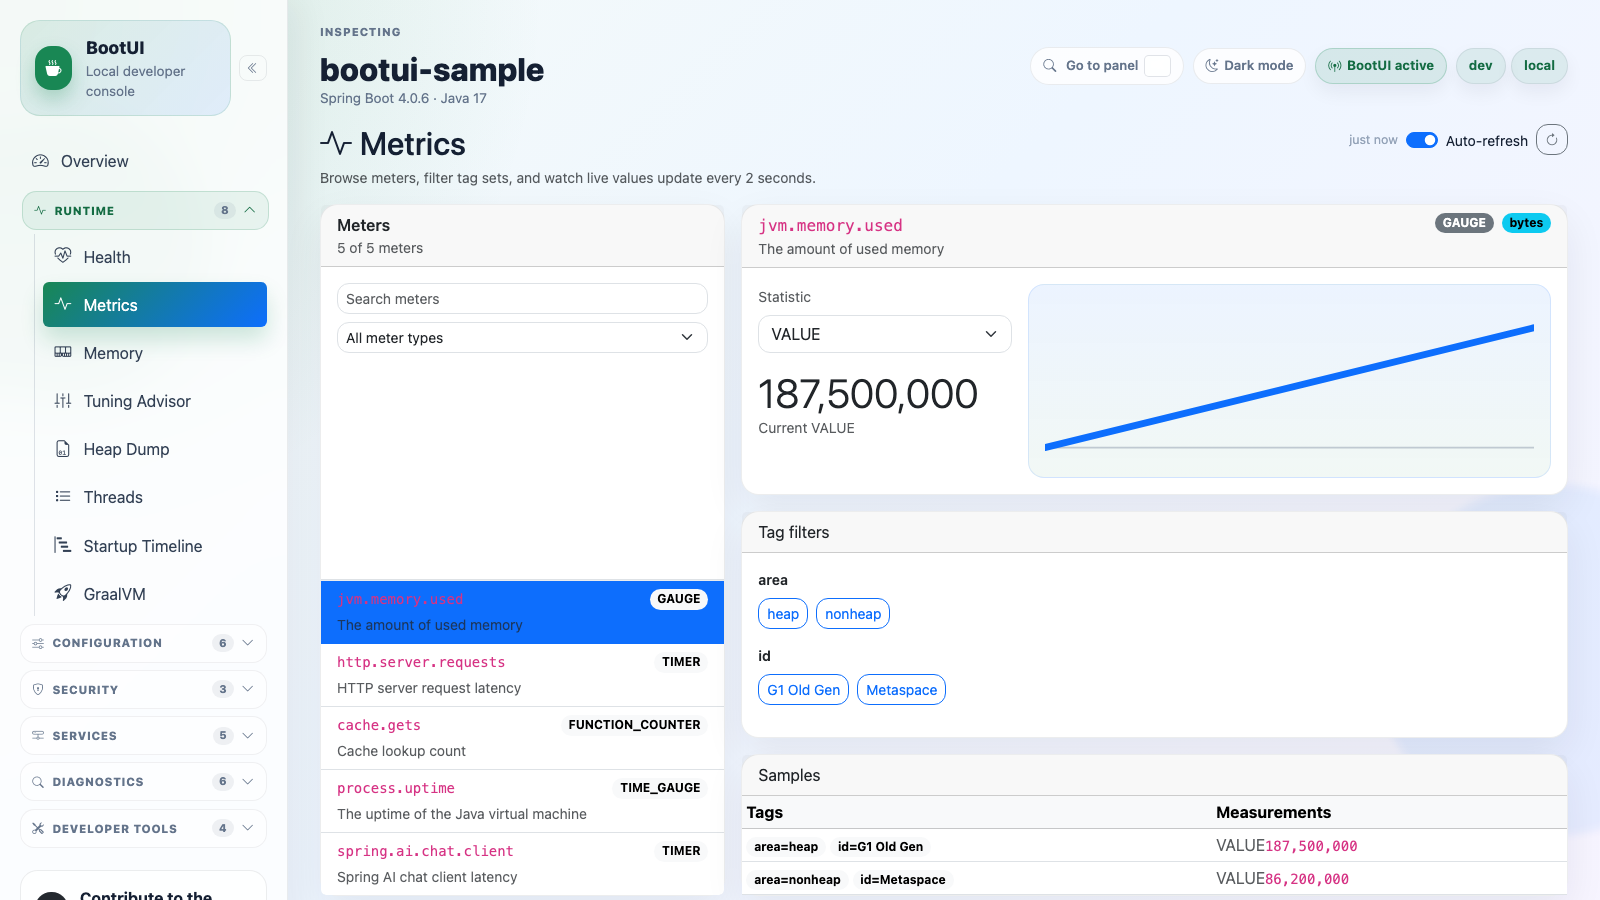Viewport: 1600px width, 900px height.
Task: Open the GraalVM page
Action: (155, 594)
